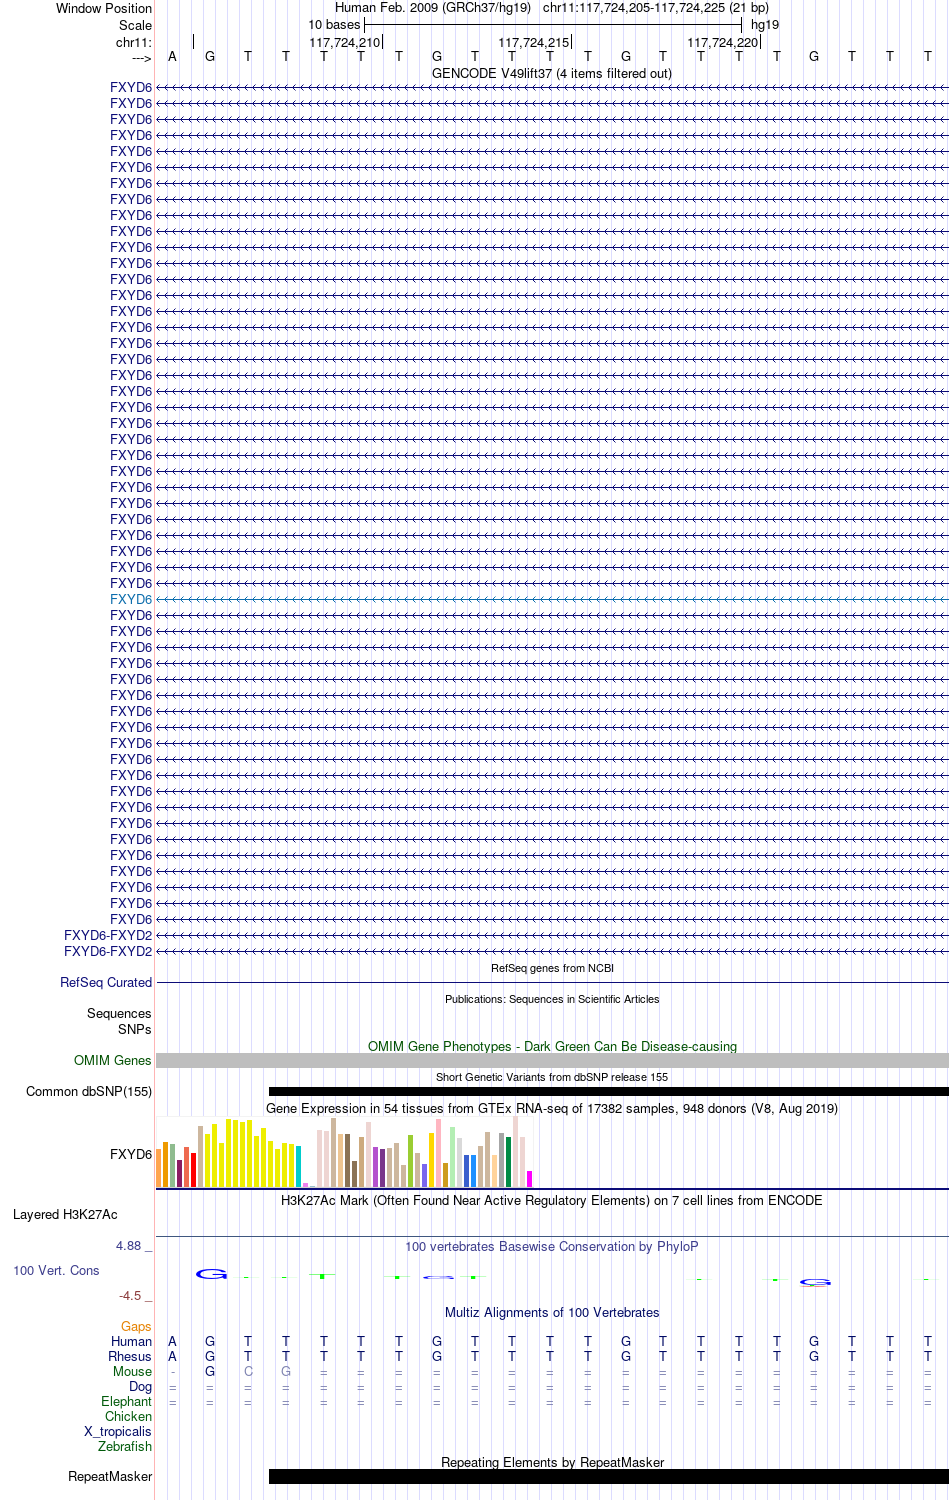Open Multiz Alignments of 100 Vertebrates title
Viewport: 950px width, 1500px height.
coord(552,1312)
